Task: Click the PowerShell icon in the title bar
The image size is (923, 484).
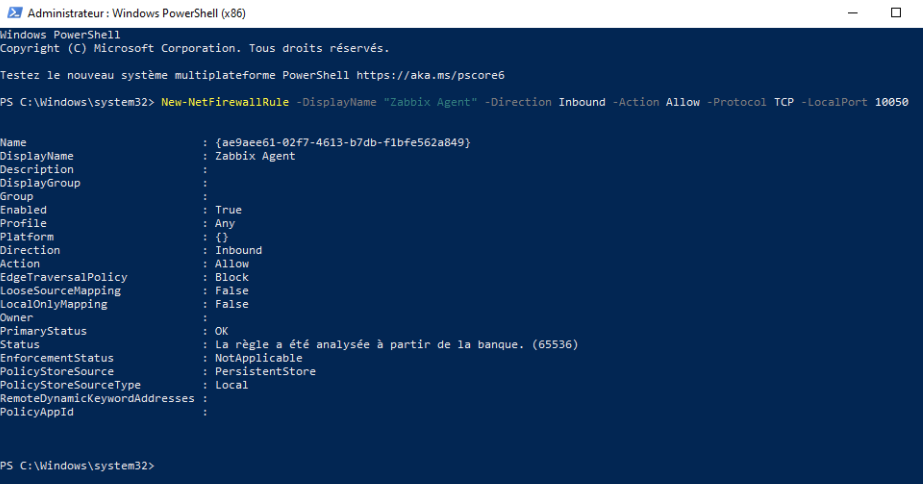Action: point(12,13)
